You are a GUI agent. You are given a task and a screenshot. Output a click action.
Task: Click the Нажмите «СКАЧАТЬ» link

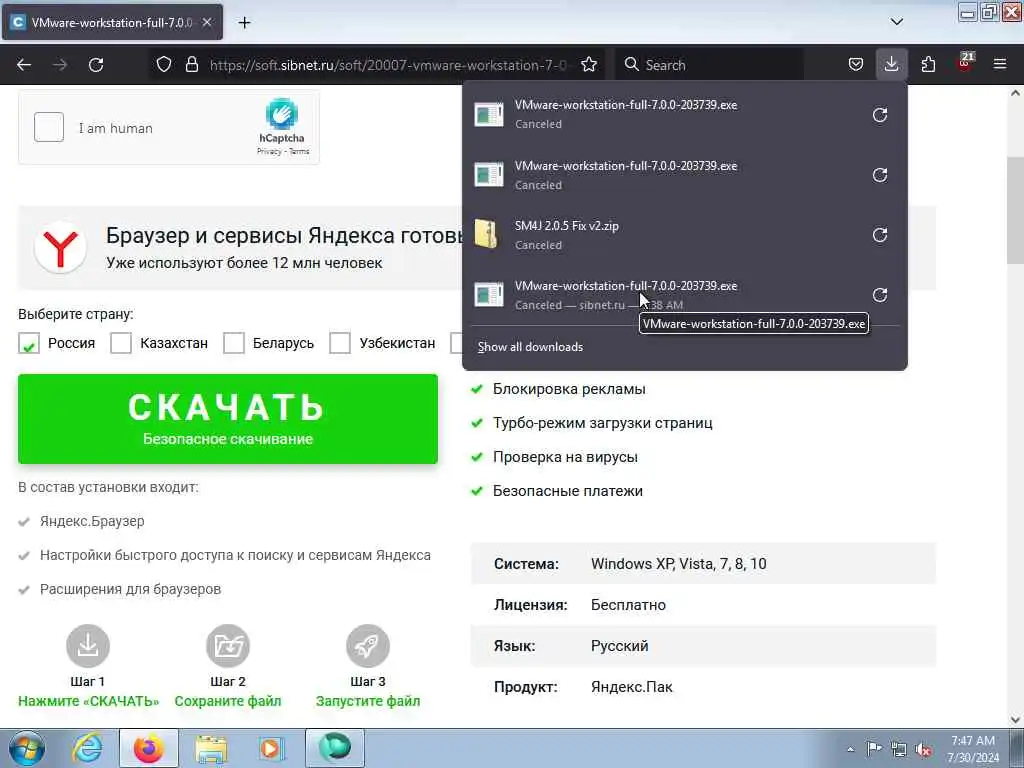pyautogui.click(x=89, y=701)
